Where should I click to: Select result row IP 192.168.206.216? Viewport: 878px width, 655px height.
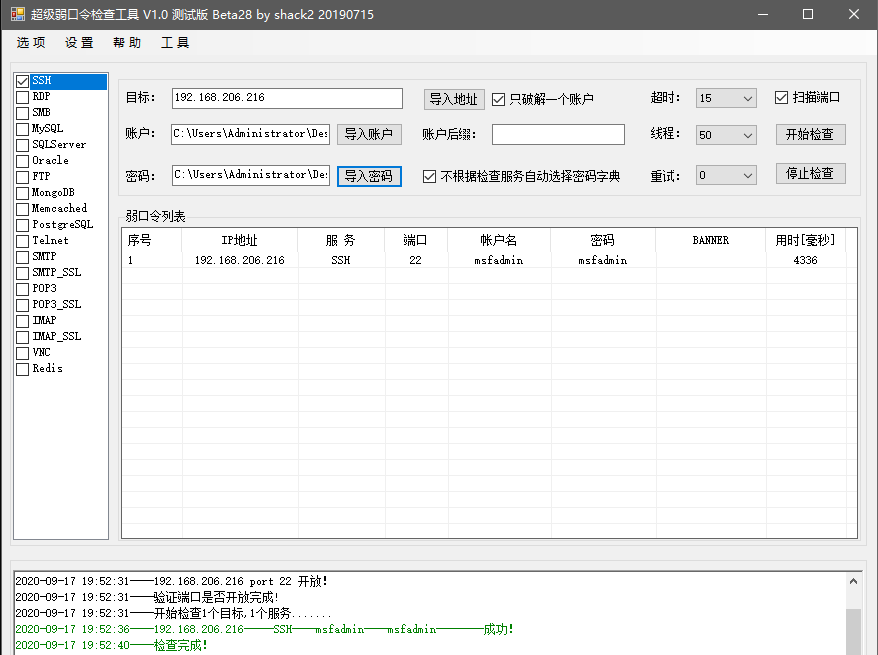click(x=240, y=260)
